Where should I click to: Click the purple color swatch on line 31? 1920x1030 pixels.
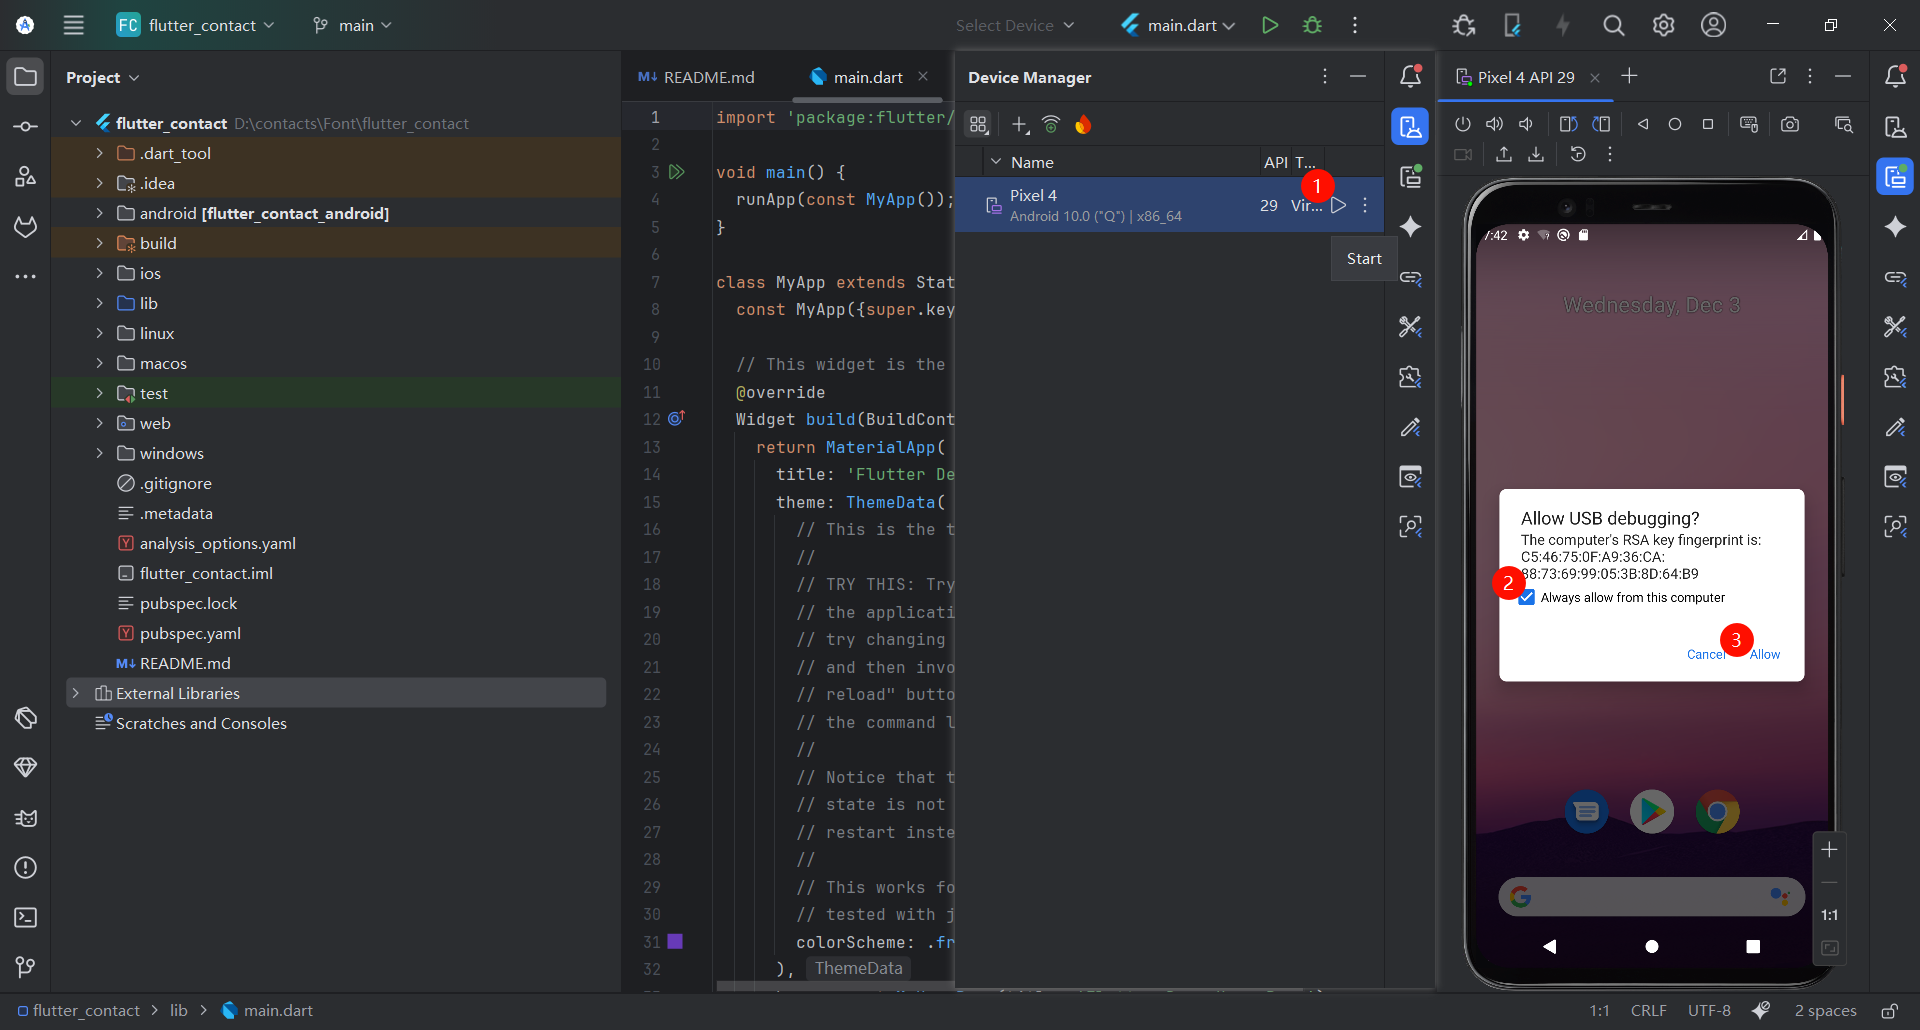675,941
